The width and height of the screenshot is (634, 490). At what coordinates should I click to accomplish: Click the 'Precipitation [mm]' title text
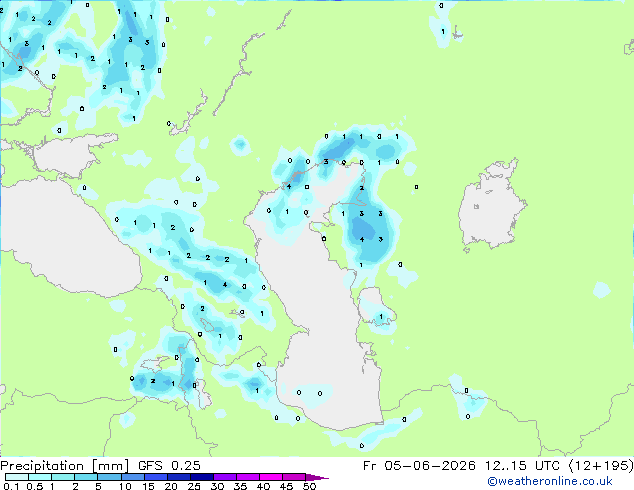point(64,466)
